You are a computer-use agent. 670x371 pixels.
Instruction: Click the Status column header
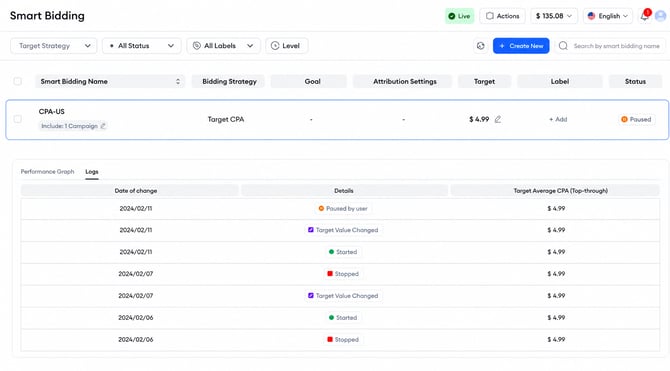tap(635, 81)
